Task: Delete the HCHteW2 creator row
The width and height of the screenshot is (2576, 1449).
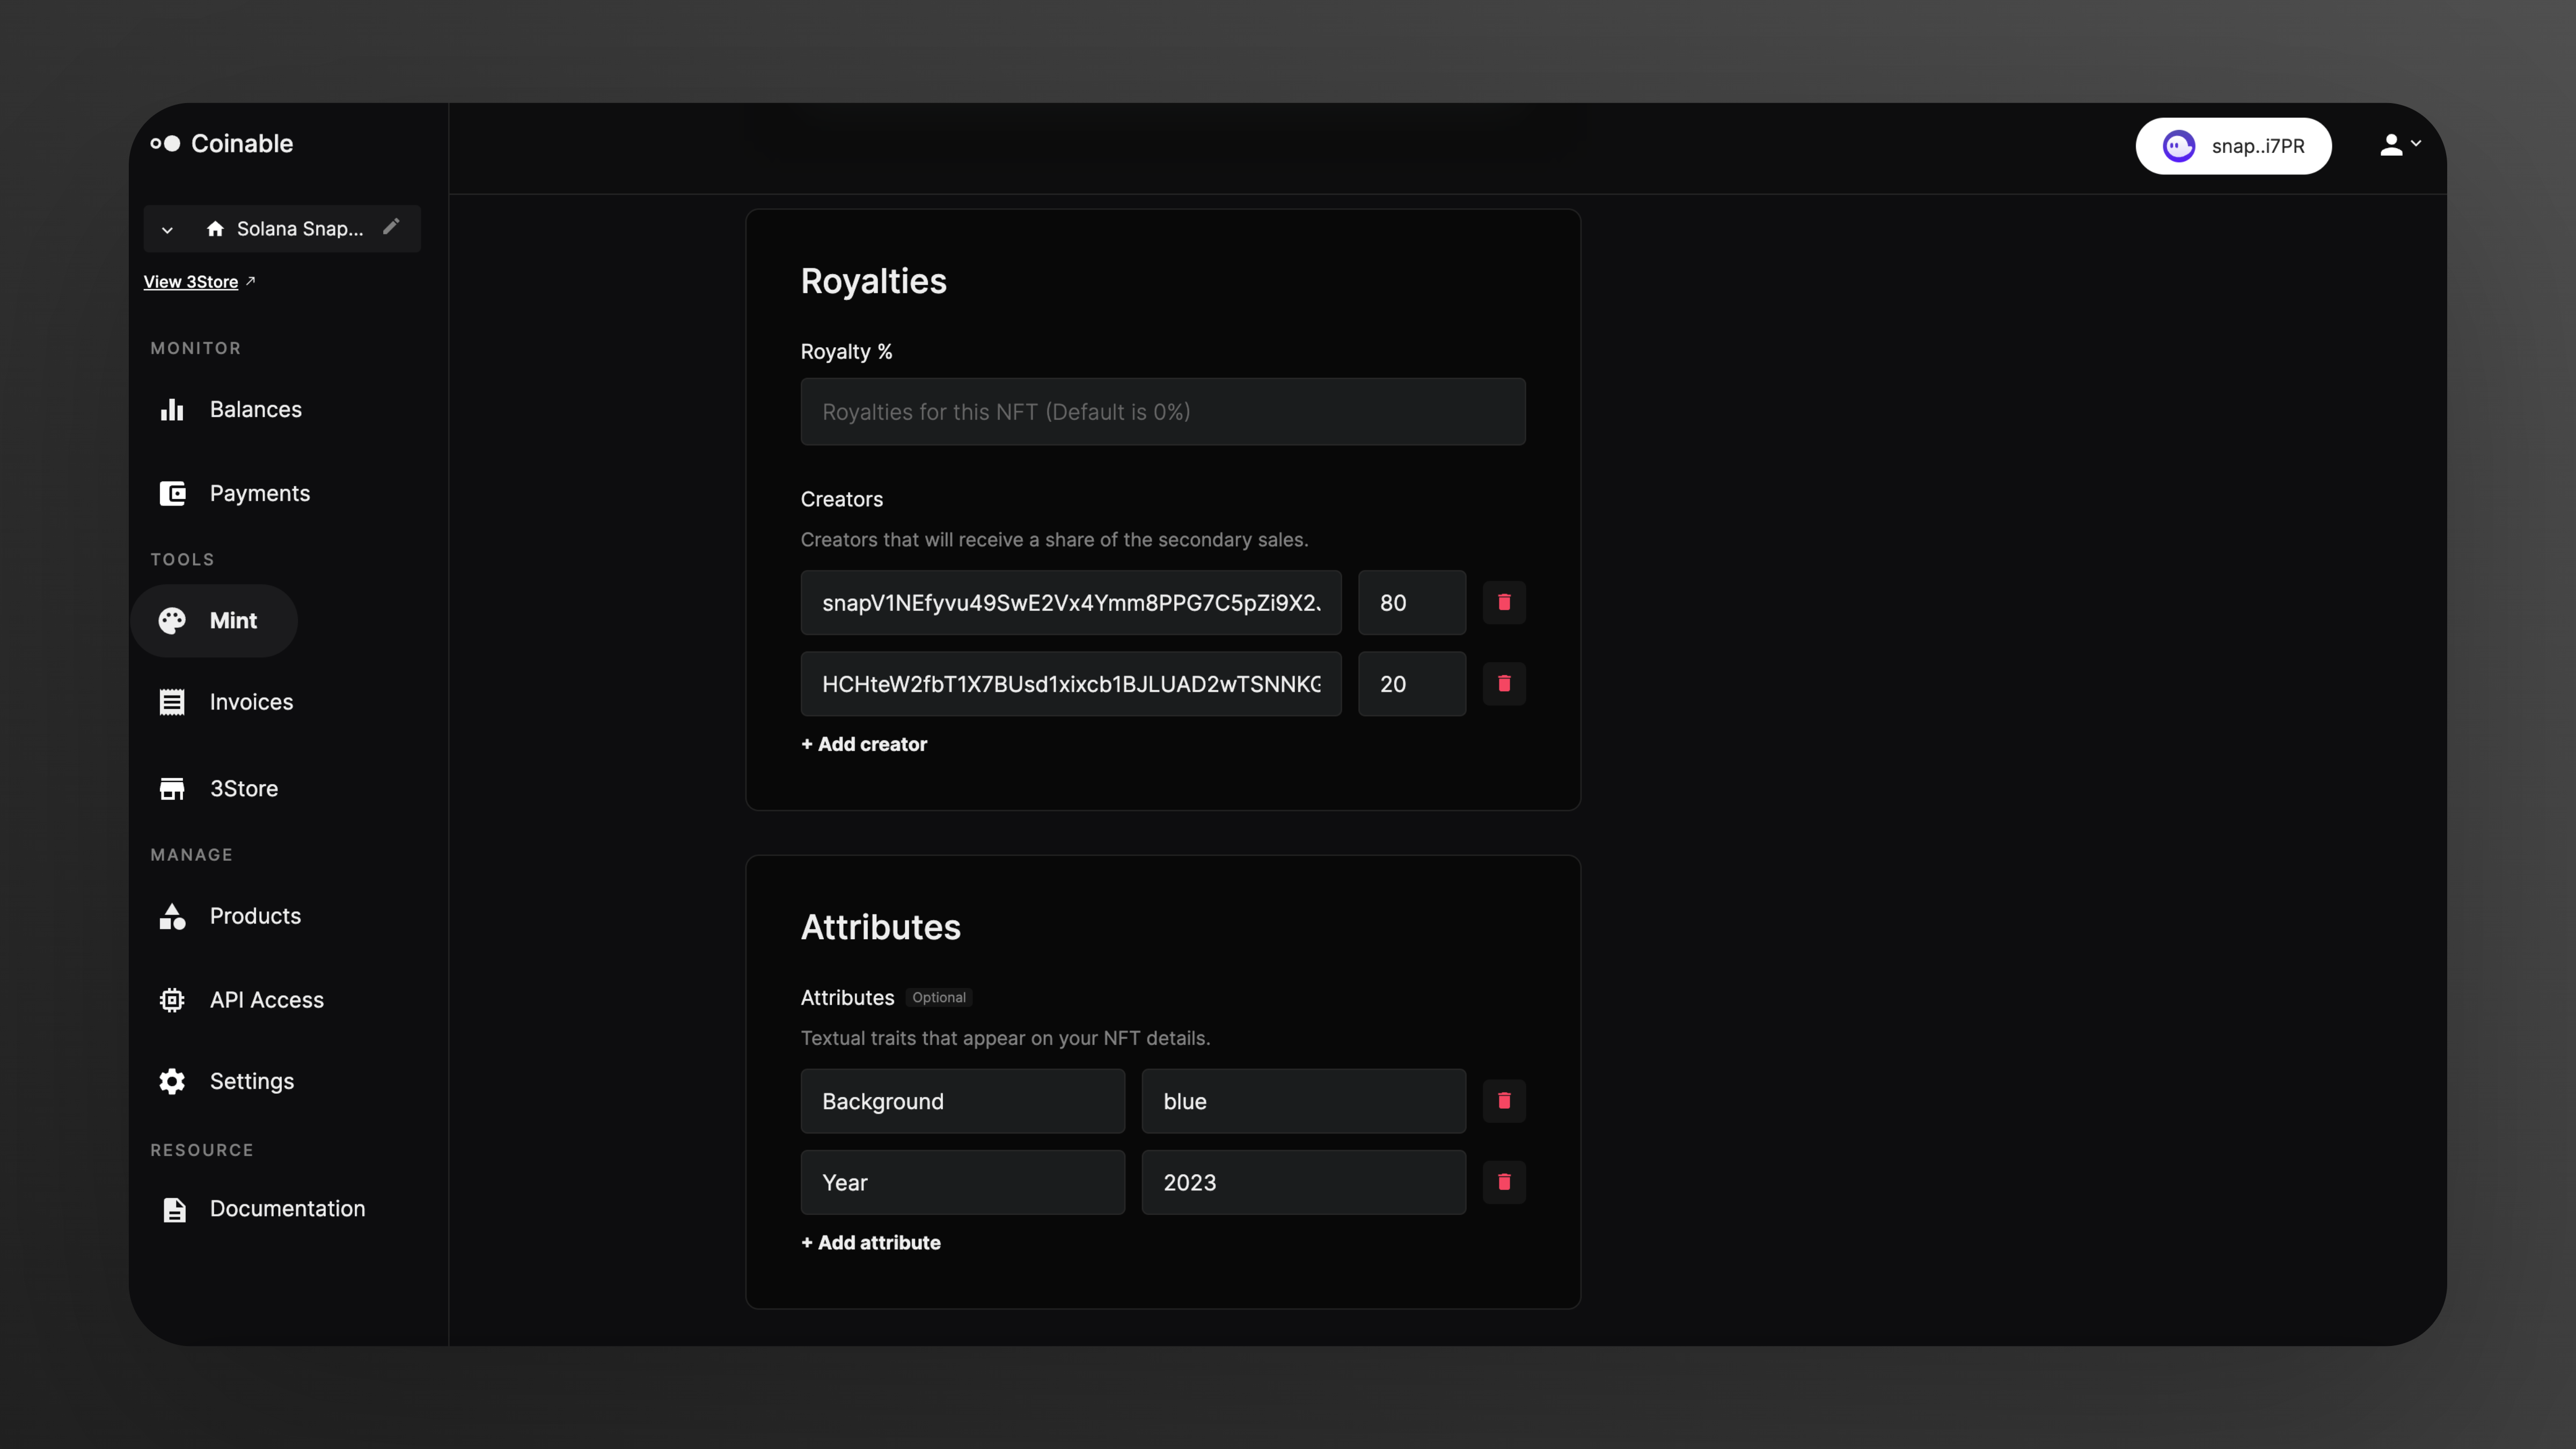Action: point(1503,684)
